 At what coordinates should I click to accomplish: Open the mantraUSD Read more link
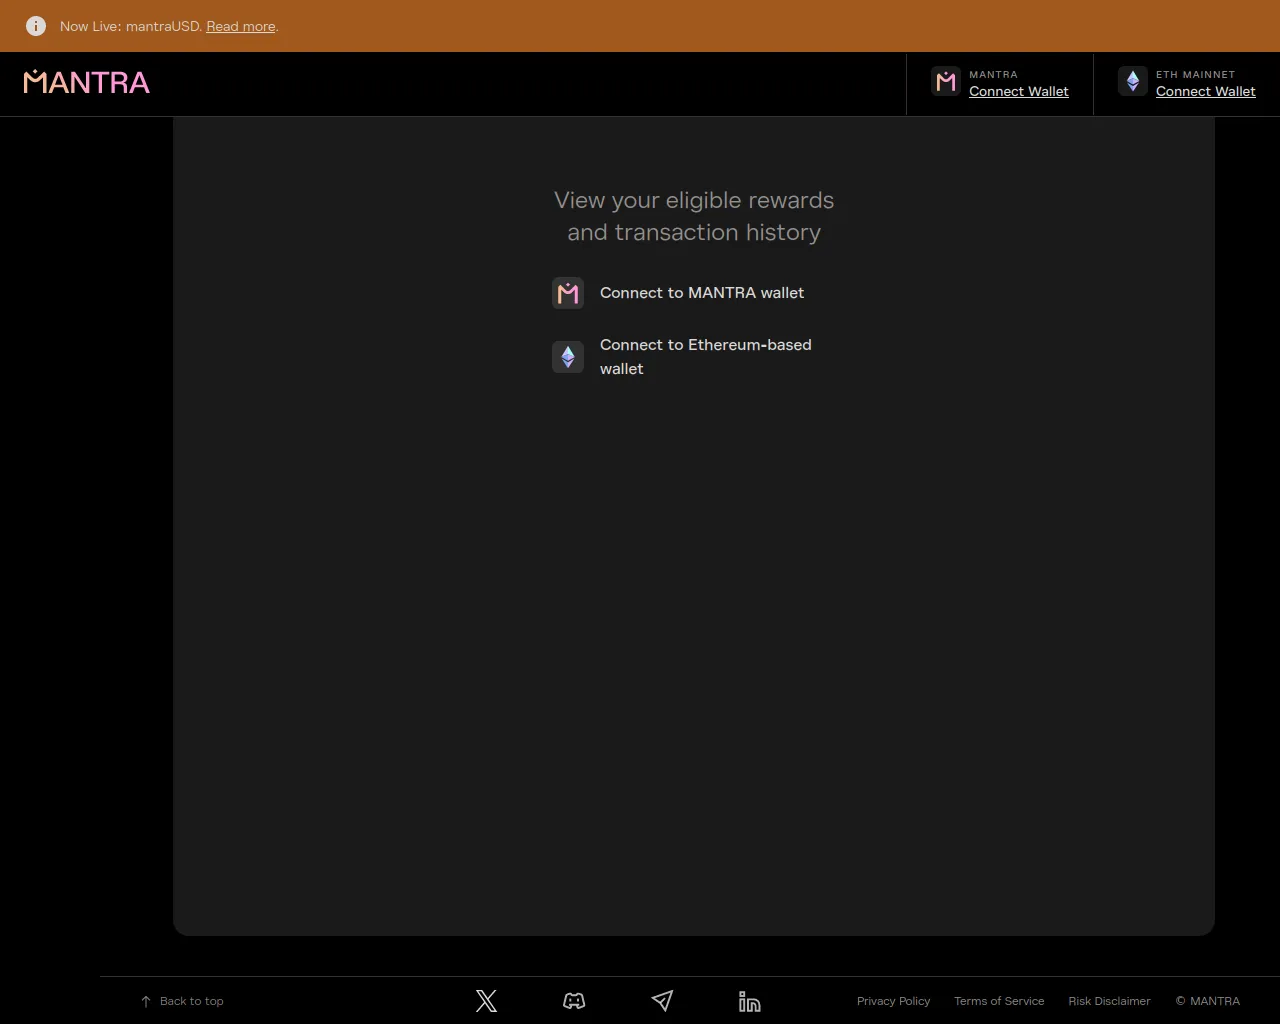click(x=241, y=26)
